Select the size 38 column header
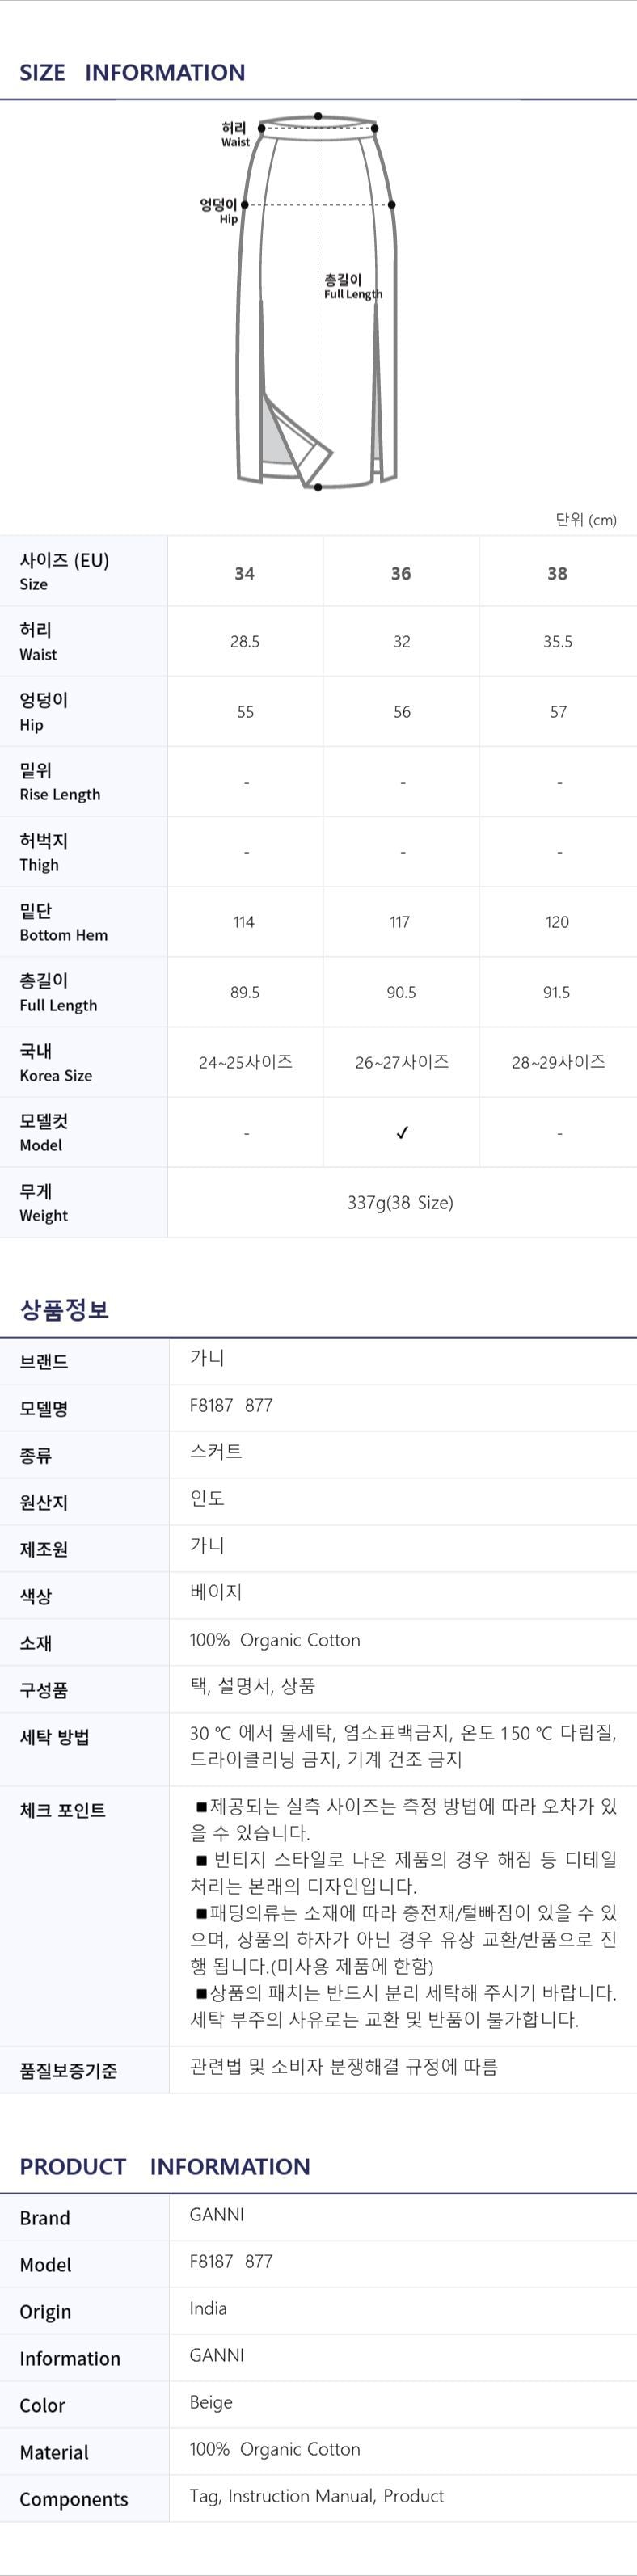Viewport: 637px width, 2576px height. pyautogui.click(x=557, y=573)
